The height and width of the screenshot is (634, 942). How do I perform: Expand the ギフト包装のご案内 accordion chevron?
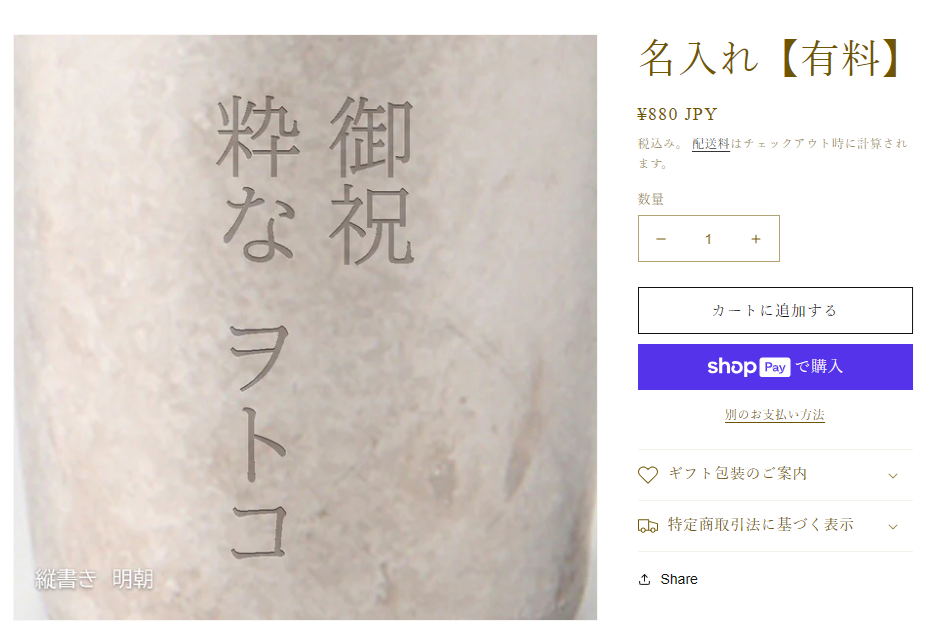click(x=893, y=475)
